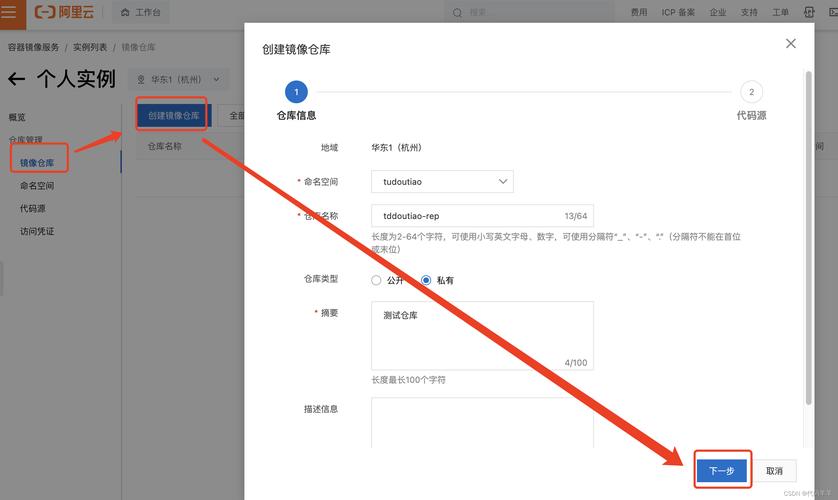Click the 个人实例 page title

tap(76, 79)
